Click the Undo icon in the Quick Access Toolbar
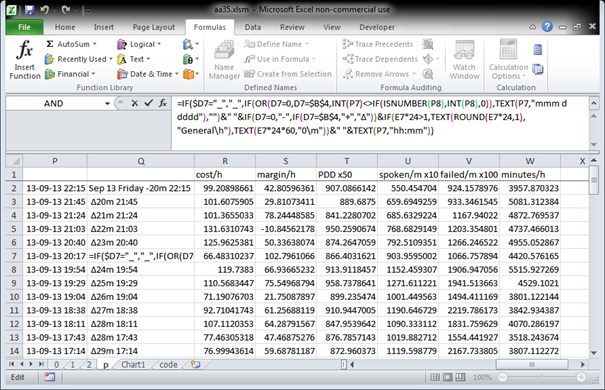The height and width of the screenshot is (390, 605). tap(45, 10)
